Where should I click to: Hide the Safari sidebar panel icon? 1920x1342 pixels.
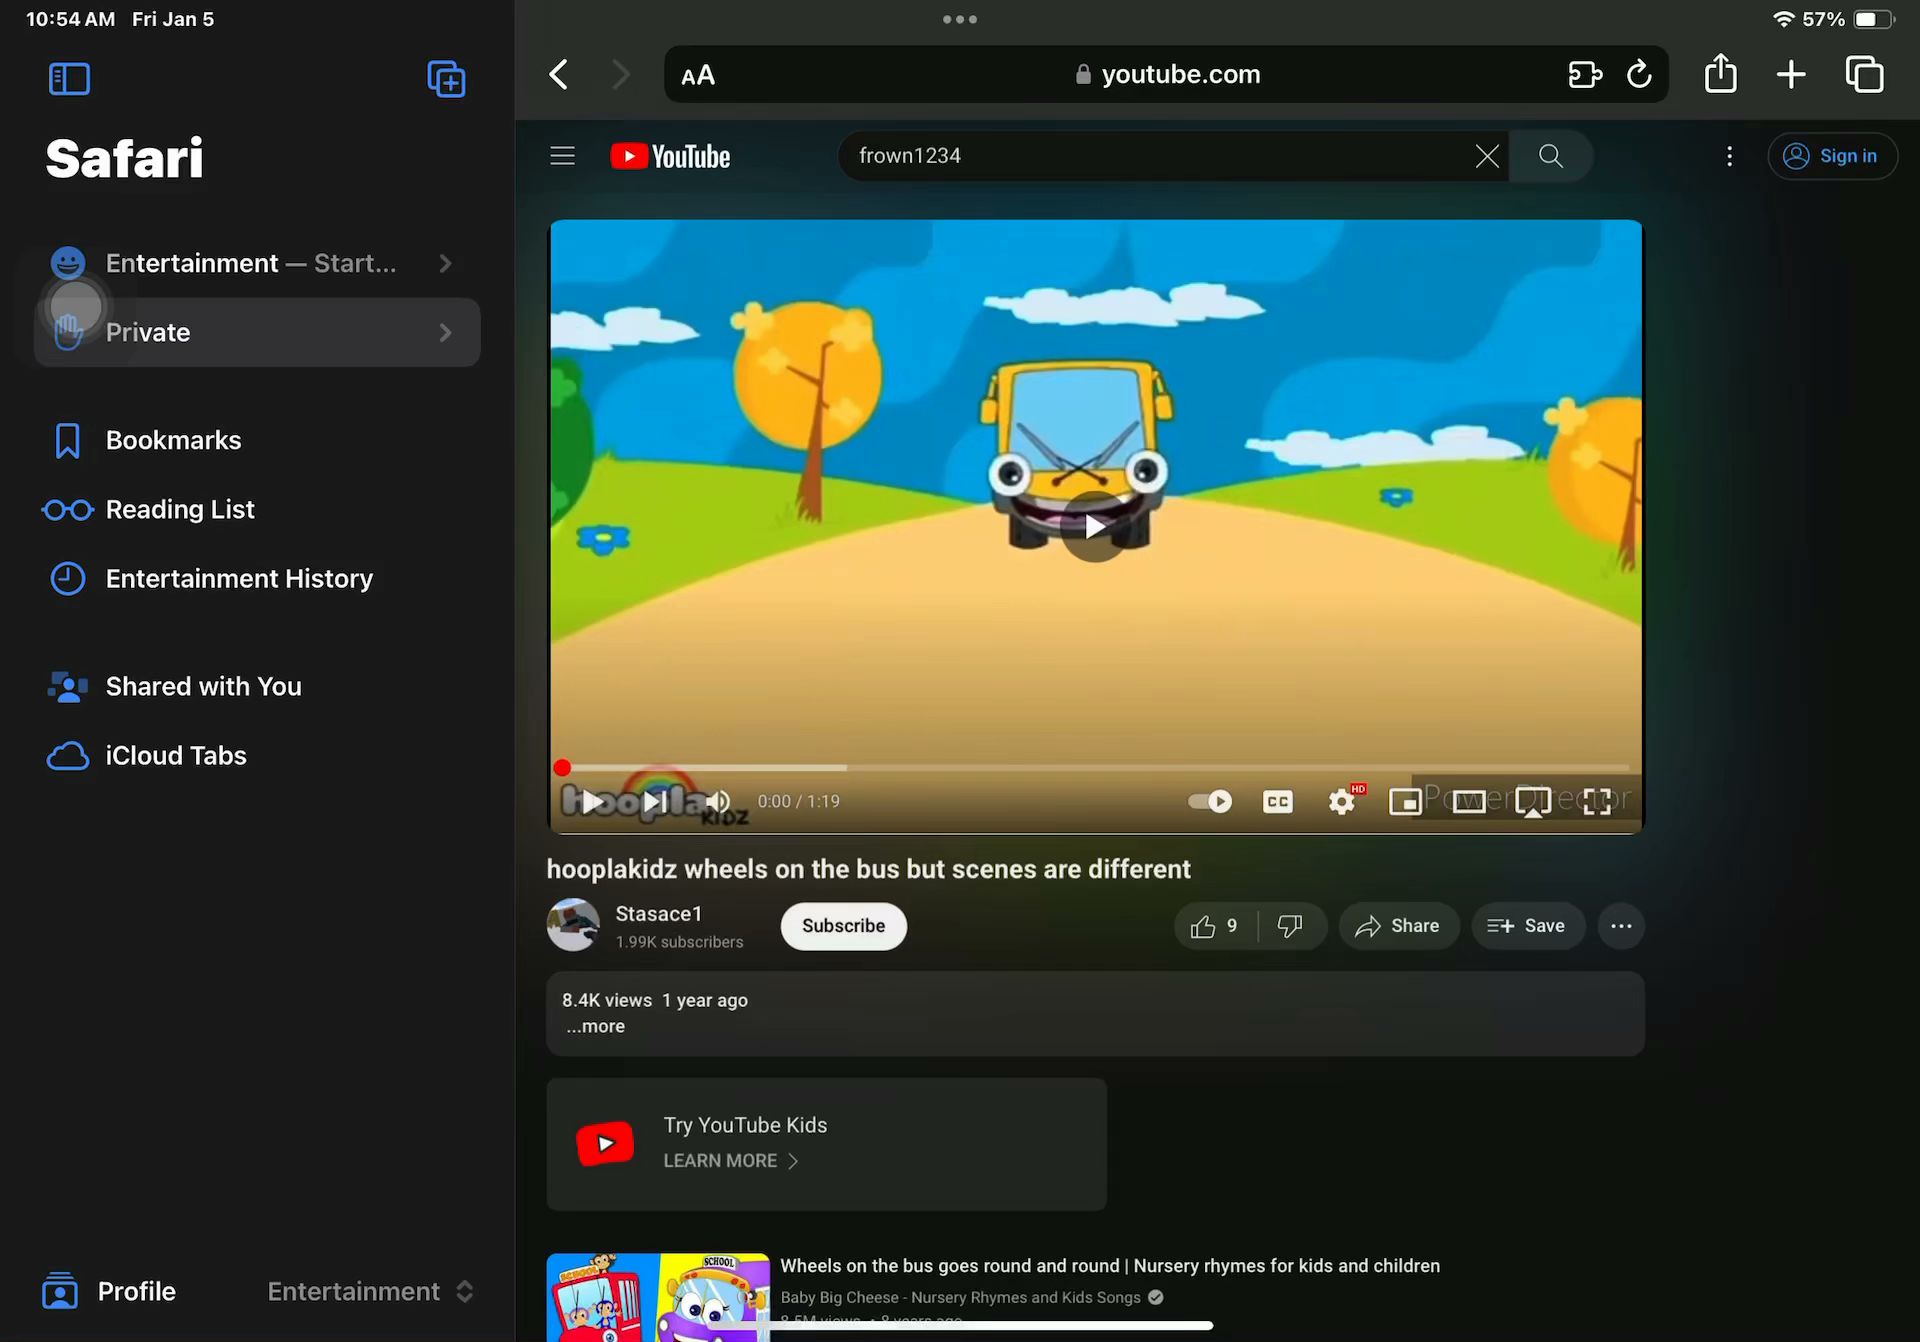pyautogui.click(x=69, y=79)
